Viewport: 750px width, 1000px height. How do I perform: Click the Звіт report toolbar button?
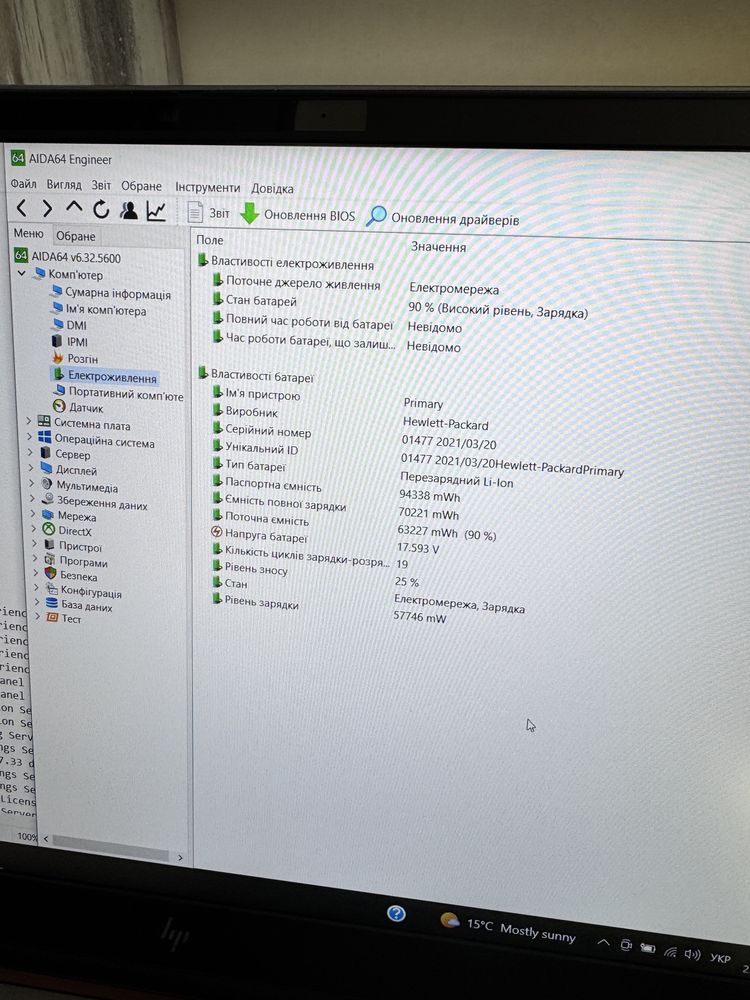coord(209,212)
